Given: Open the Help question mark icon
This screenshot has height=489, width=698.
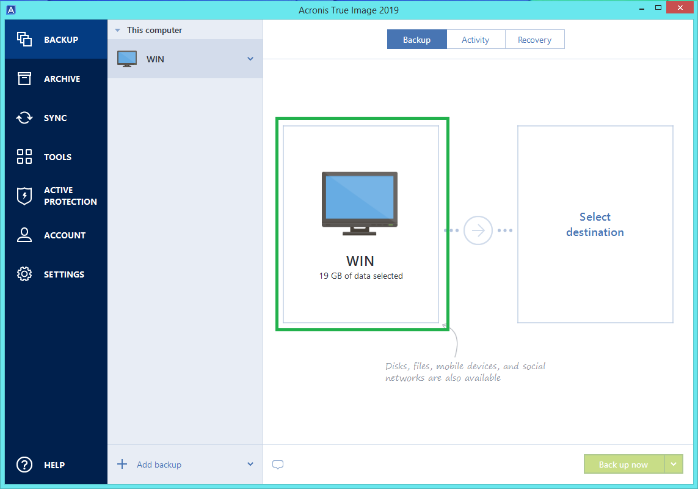Looking at the screenshot, I should click(24, 465).
